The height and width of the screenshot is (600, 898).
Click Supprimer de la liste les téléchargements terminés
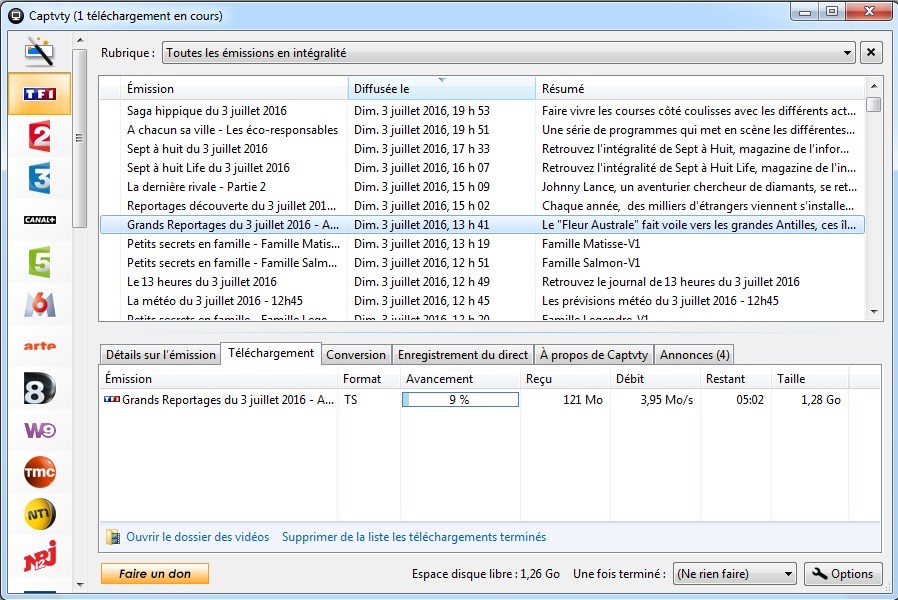[x=414, y=537]
